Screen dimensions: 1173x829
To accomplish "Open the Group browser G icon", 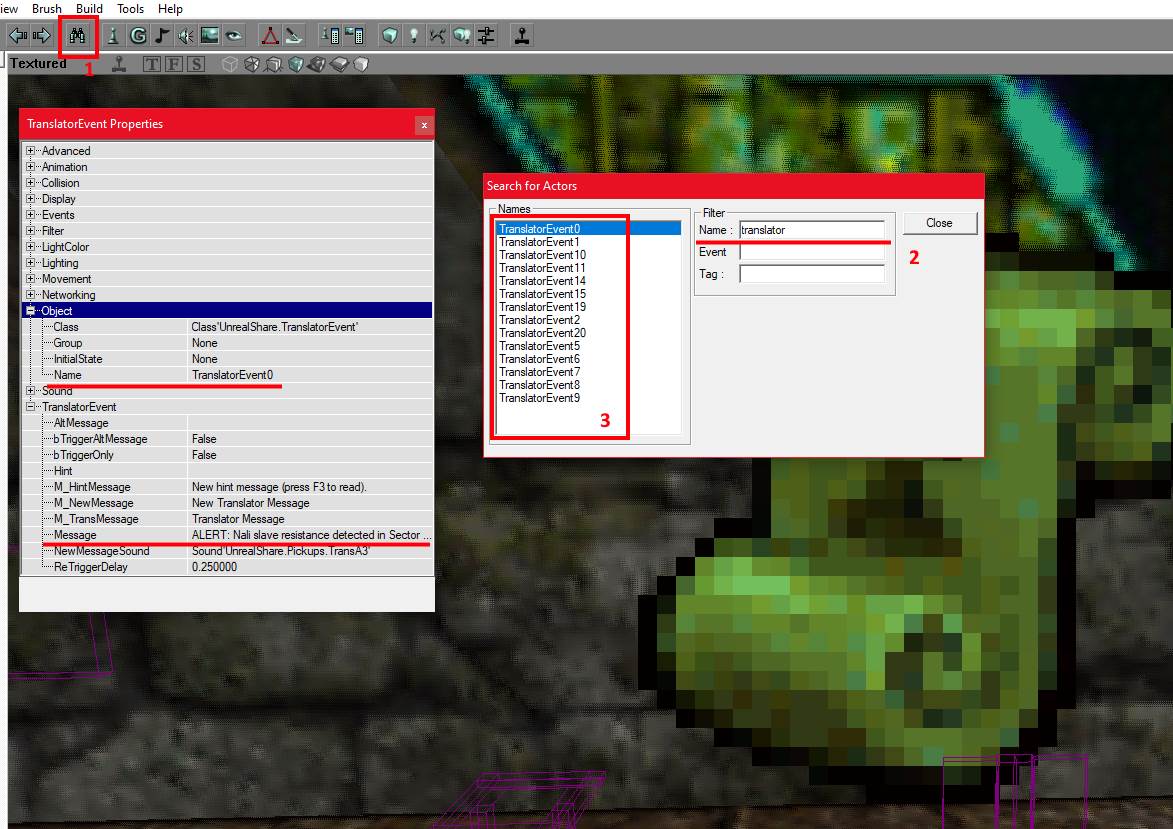I will tap(138, 35).
